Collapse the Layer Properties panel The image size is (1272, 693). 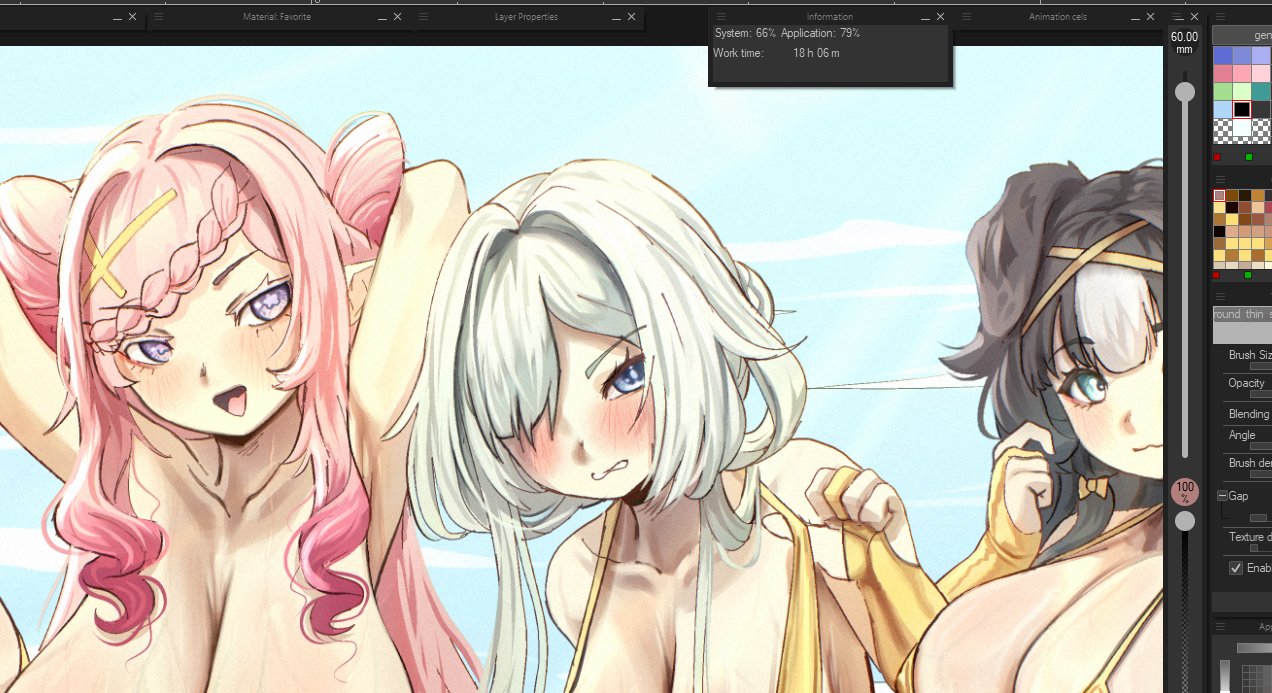pos(616,18)
